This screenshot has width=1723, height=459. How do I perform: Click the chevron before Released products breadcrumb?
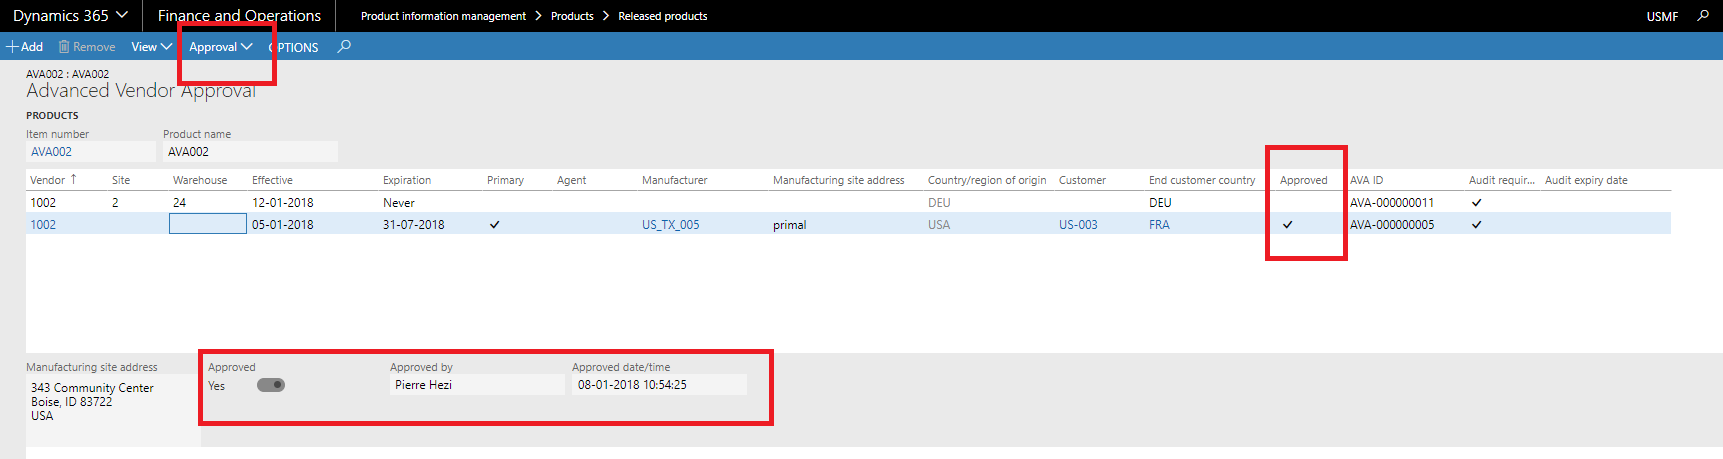606,16
